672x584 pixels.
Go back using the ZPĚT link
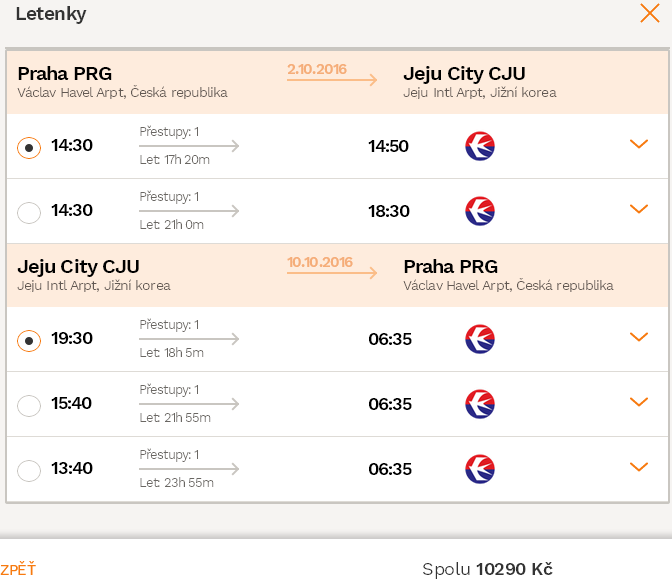(x=18, y=569)
